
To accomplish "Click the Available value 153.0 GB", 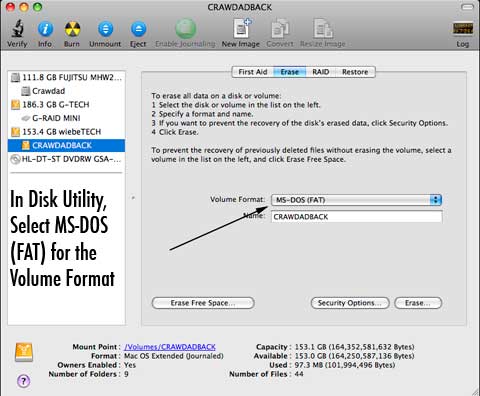I will [x=354, y=356].
